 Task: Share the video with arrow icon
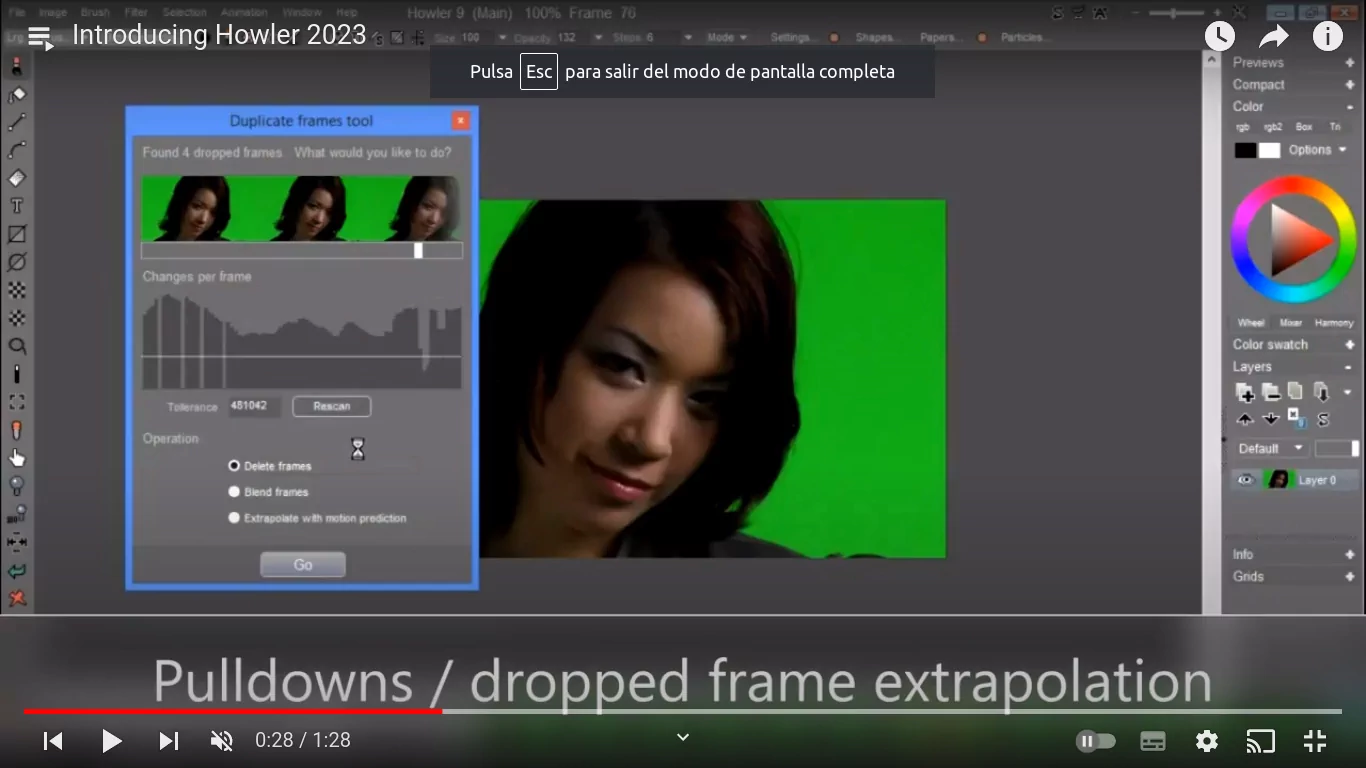click(1273, 37)
